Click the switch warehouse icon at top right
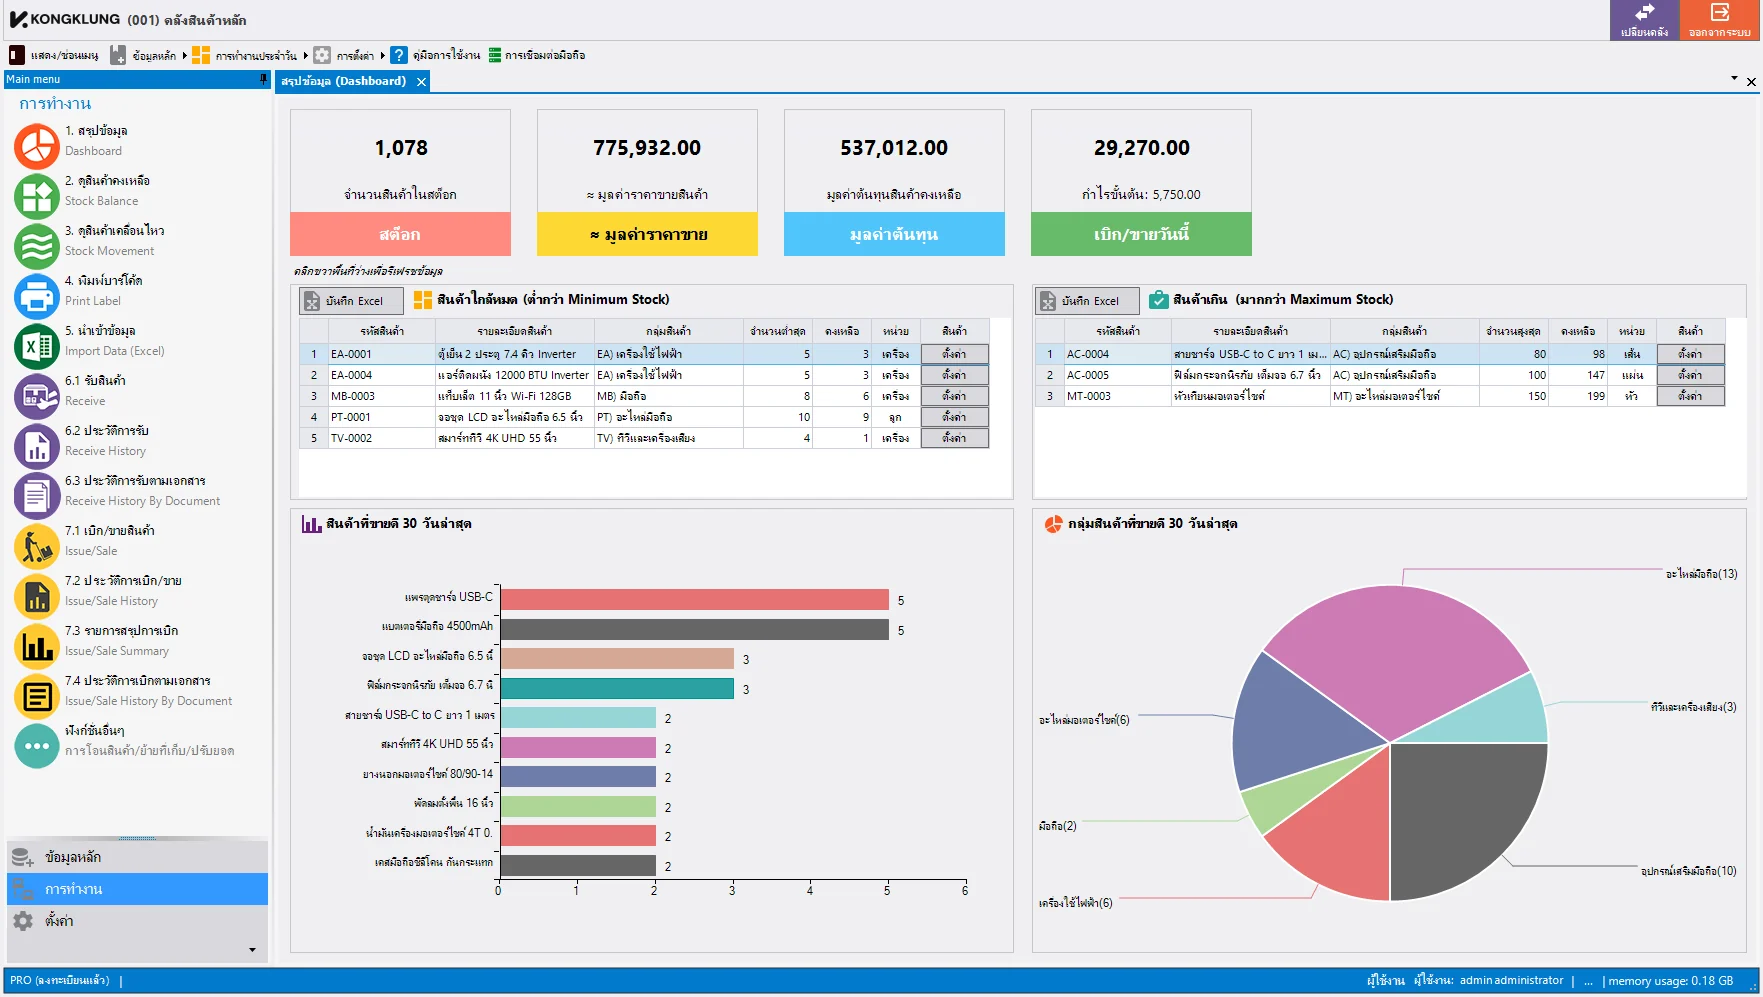This screenshot has height=997, width=1763. (1644, 20)
